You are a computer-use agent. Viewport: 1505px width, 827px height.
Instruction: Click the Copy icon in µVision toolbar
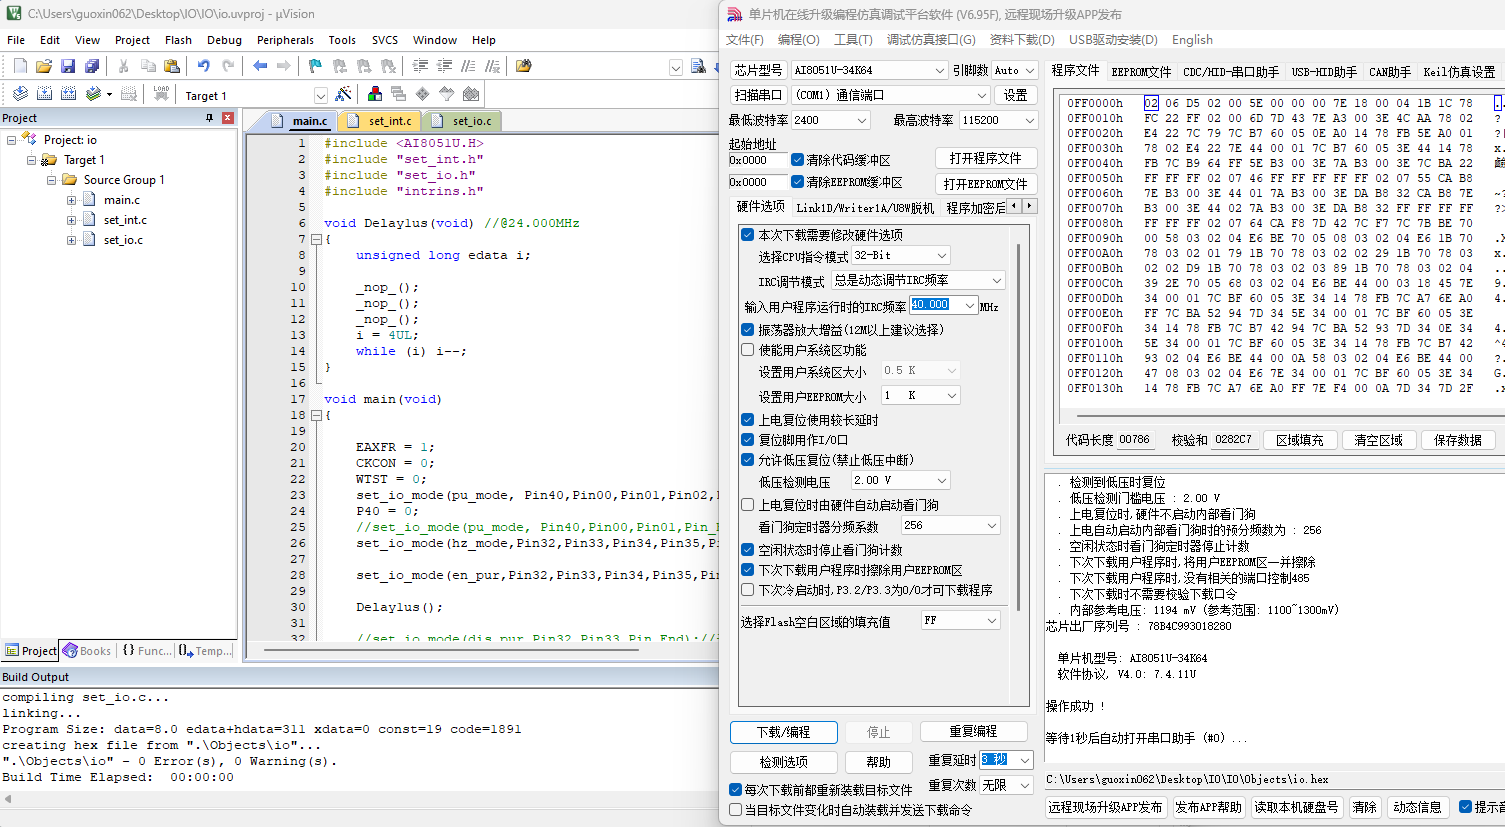tap(148, 66)
